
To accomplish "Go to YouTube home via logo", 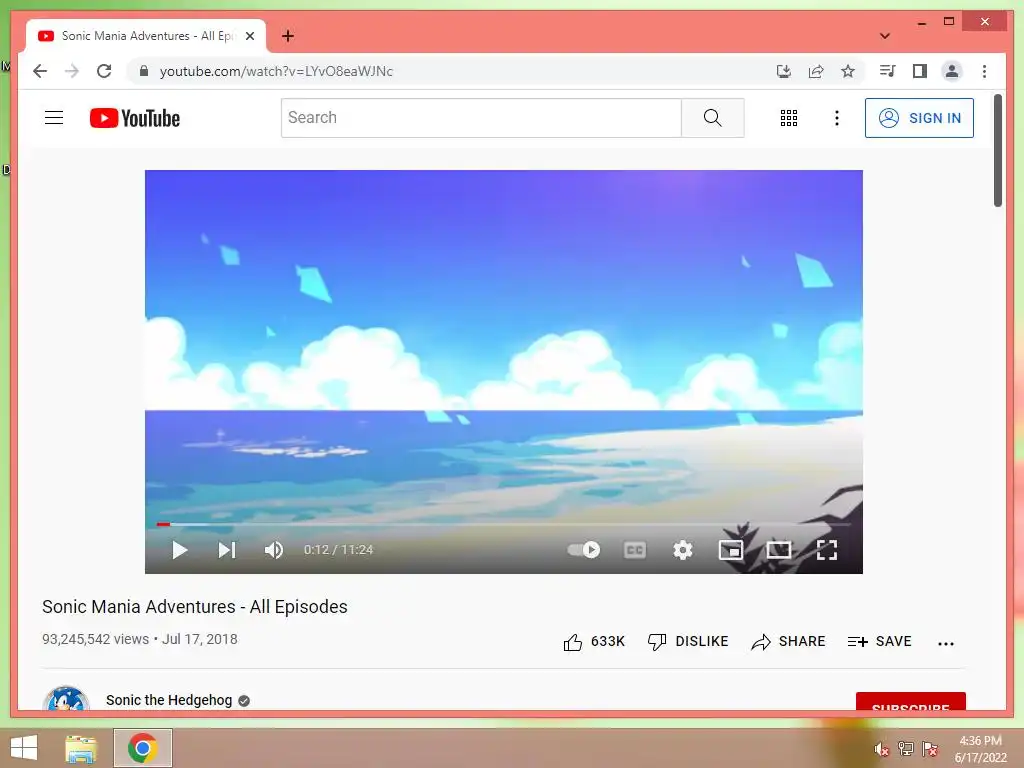I will [135, 118].
